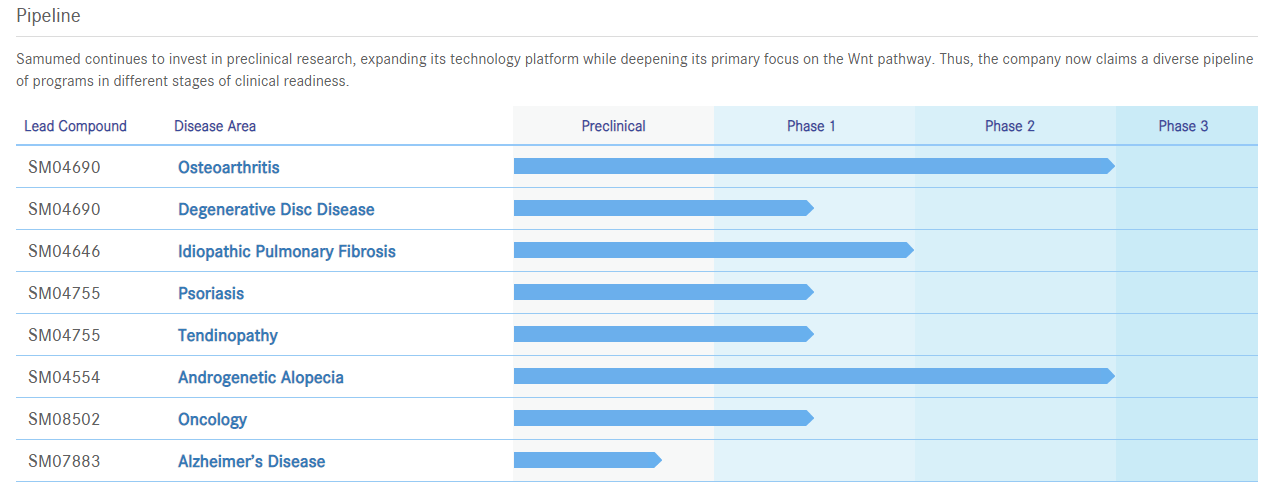Click the SM07883 lead compound code
Image resolution: width=1273 pixels, height=498 pixels.
point(64,461)
